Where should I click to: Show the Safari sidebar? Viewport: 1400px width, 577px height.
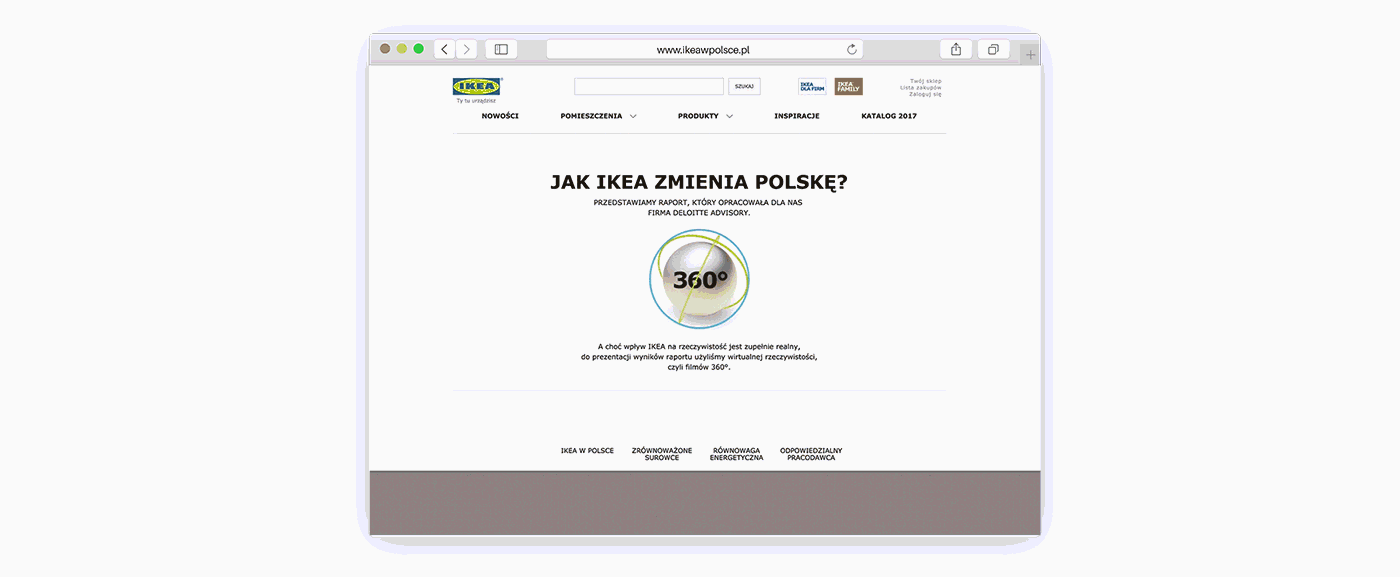pyautogui.click(x=501, y=49)
